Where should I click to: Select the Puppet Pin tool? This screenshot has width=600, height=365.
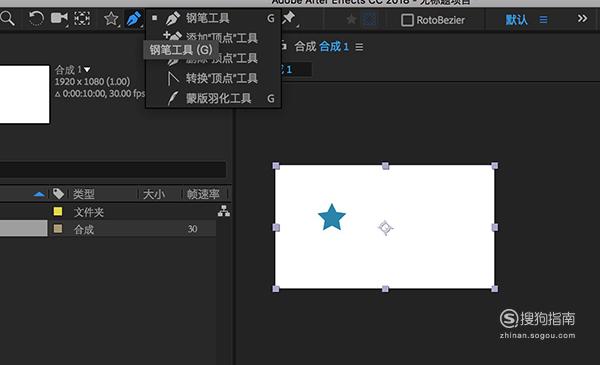pyautogui.click(x=289, y=17)
